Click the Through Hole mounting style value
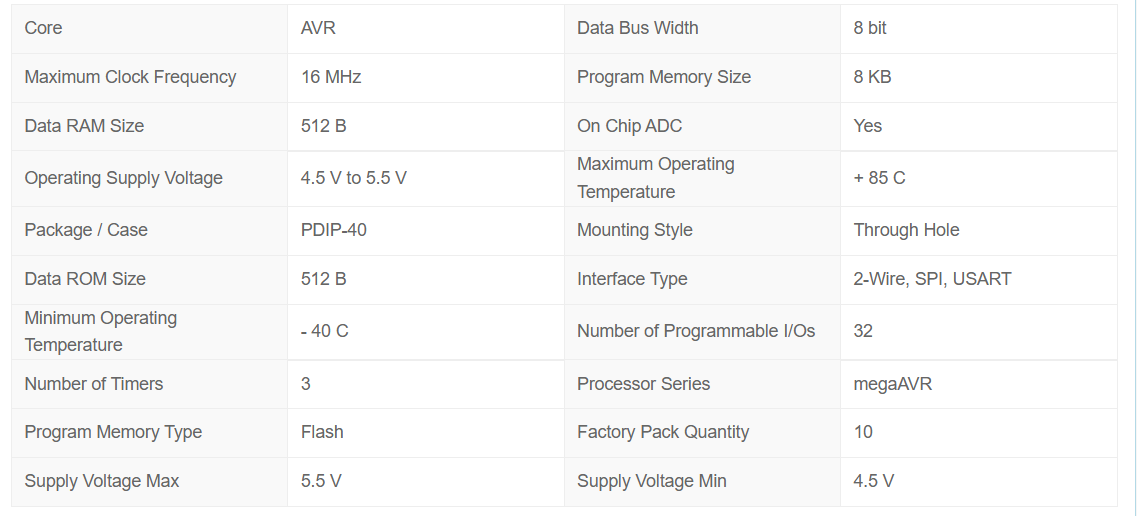1137x516 pixels. point(906,230)
